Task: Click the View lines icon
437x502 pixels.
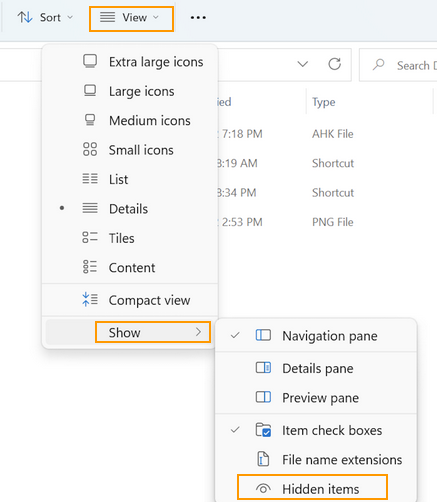Action: (107, 17)
